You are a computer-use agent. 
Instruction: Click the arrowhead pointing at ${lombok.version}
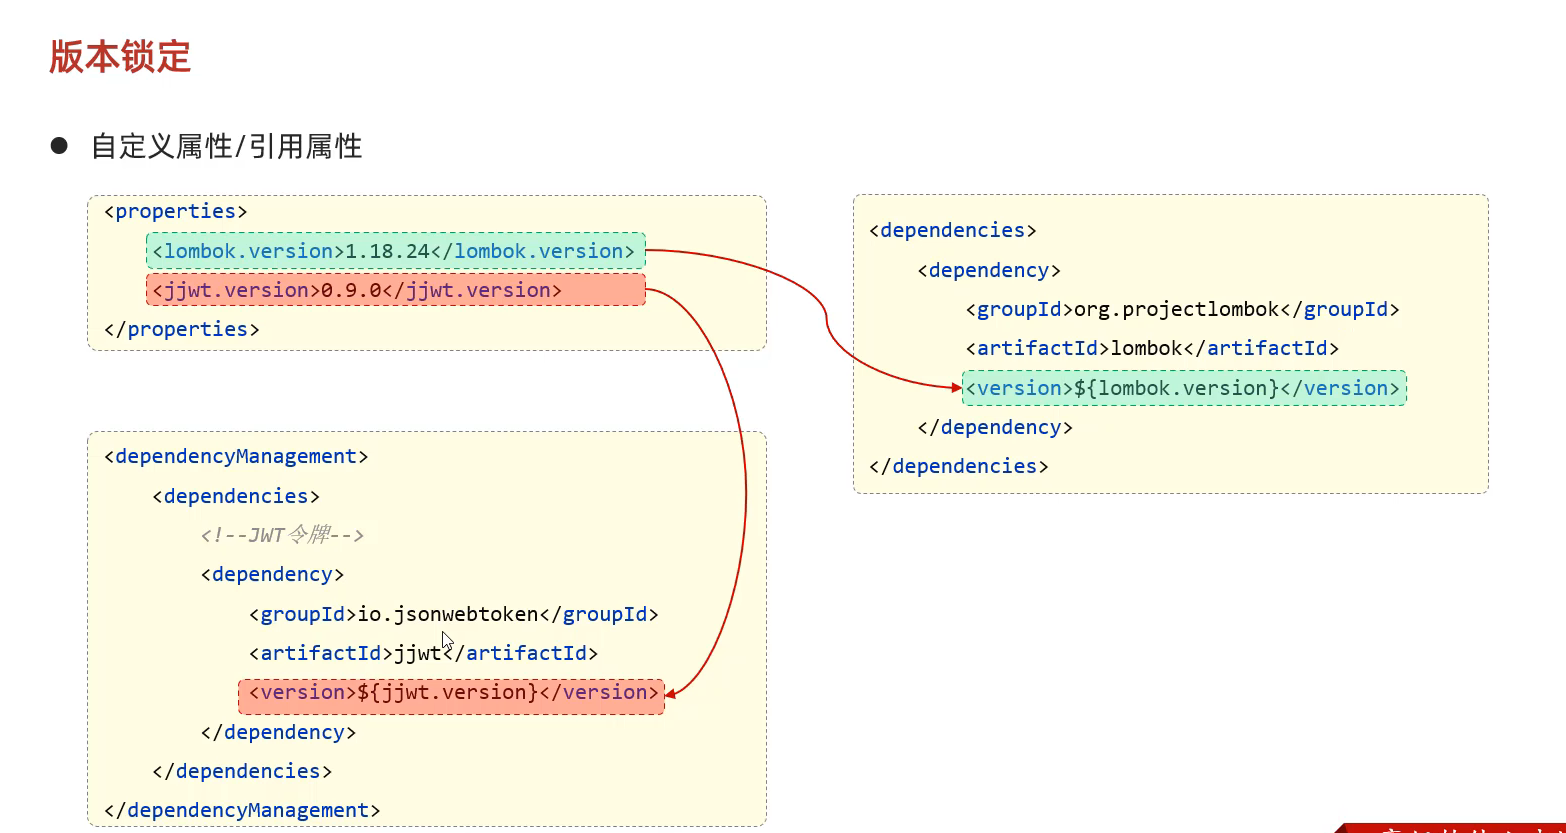956,387
